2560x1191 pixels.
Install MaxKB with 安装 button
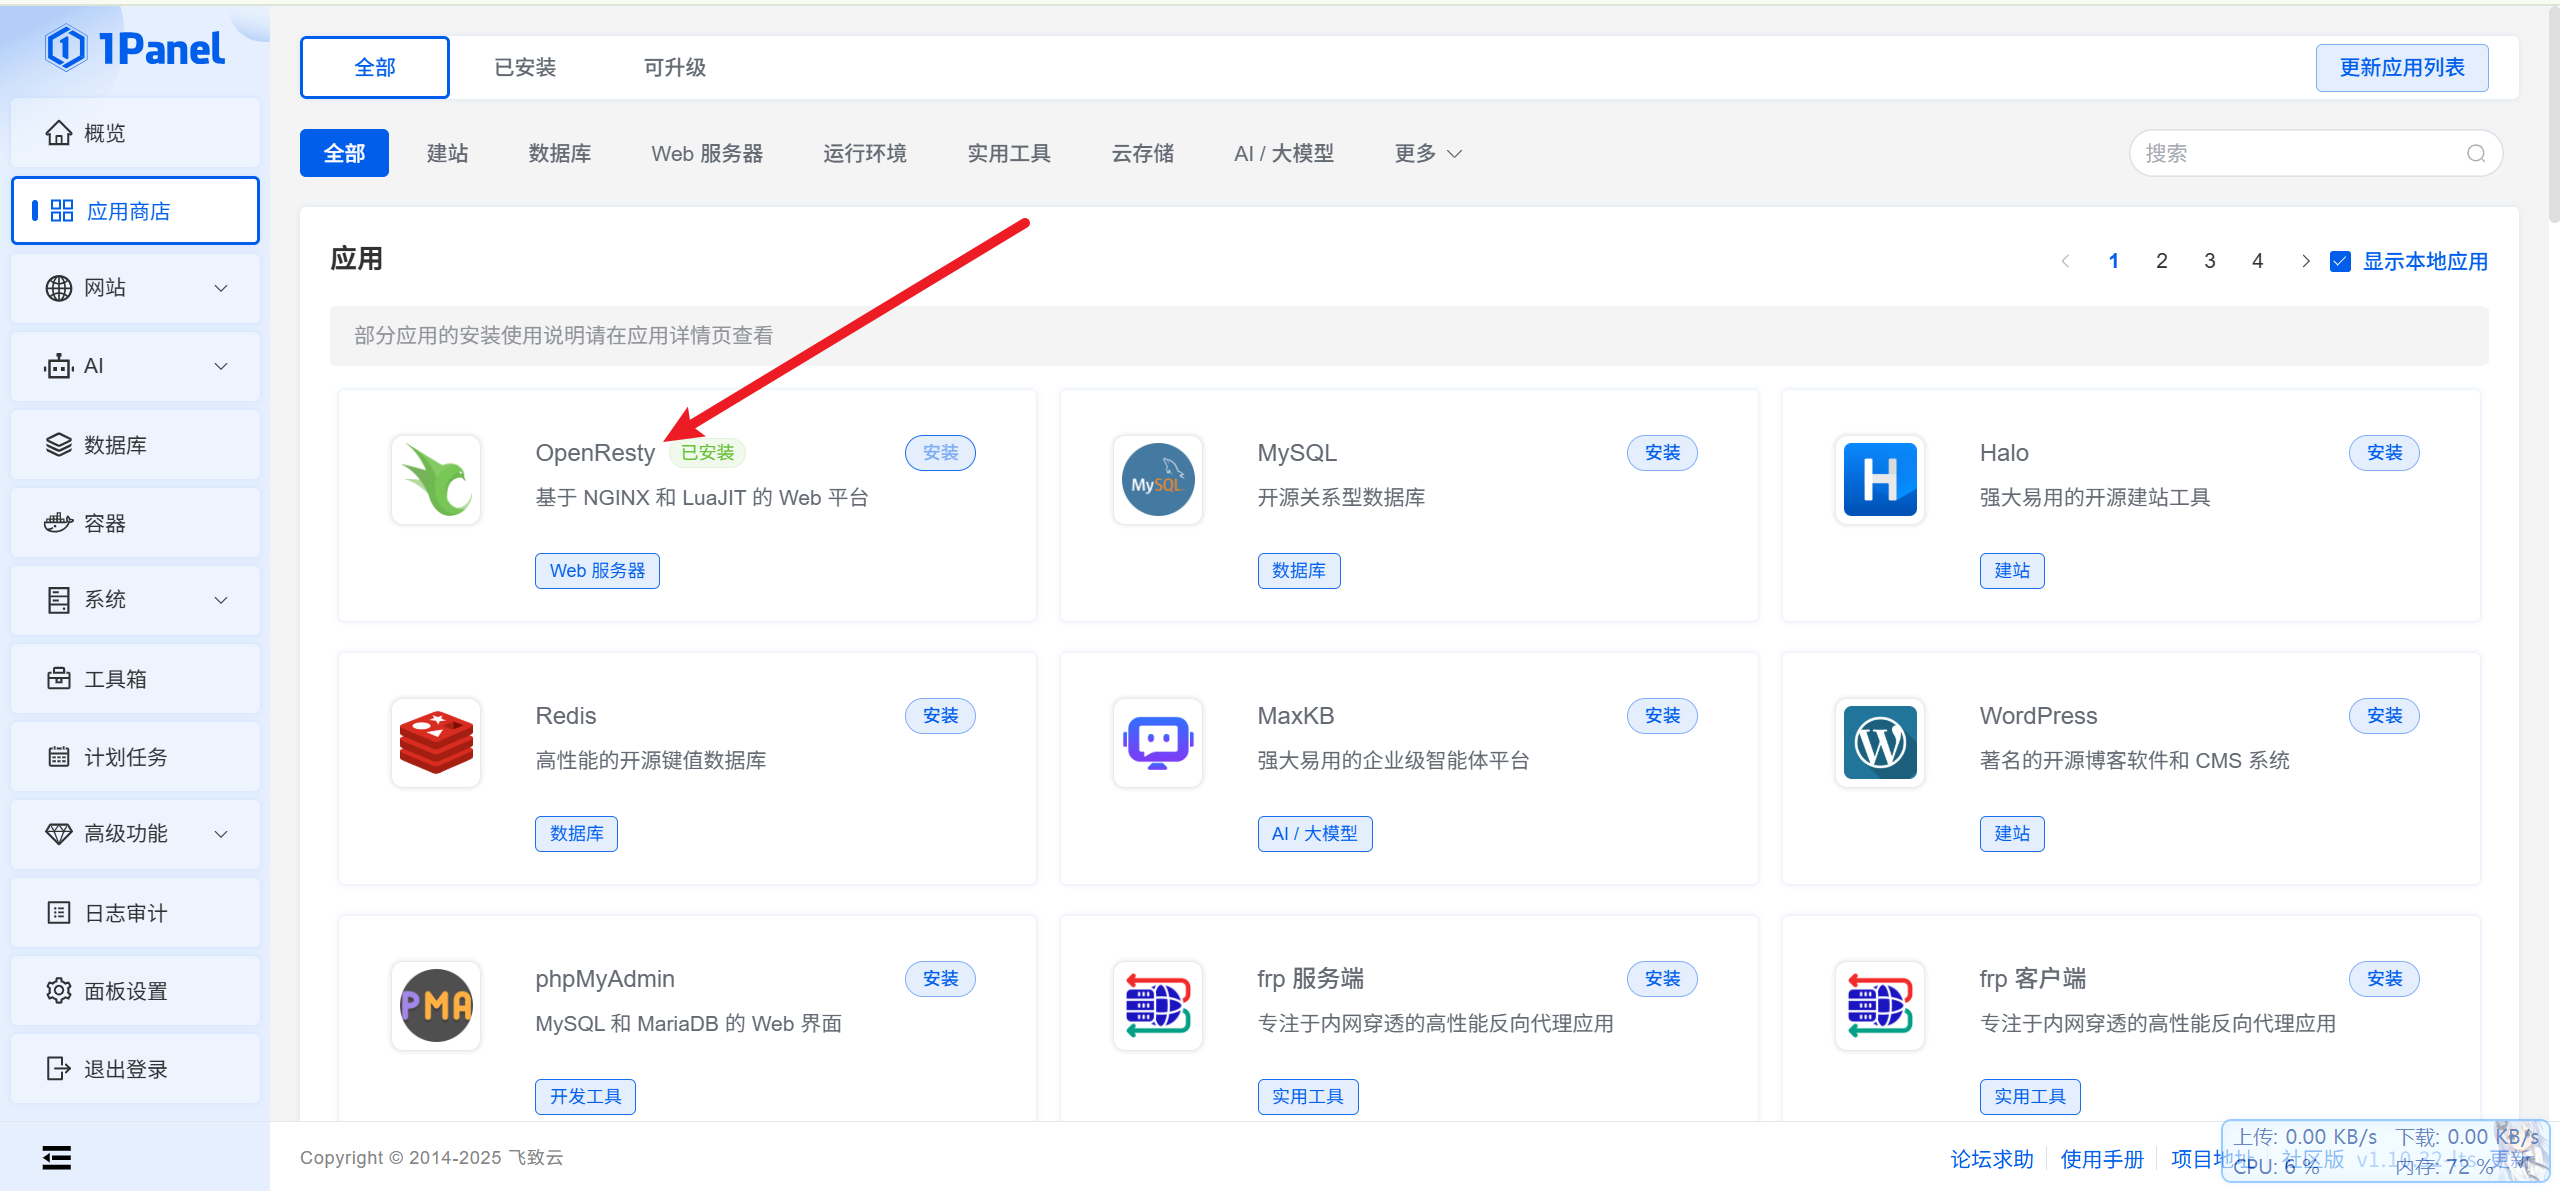[1662, 716]
